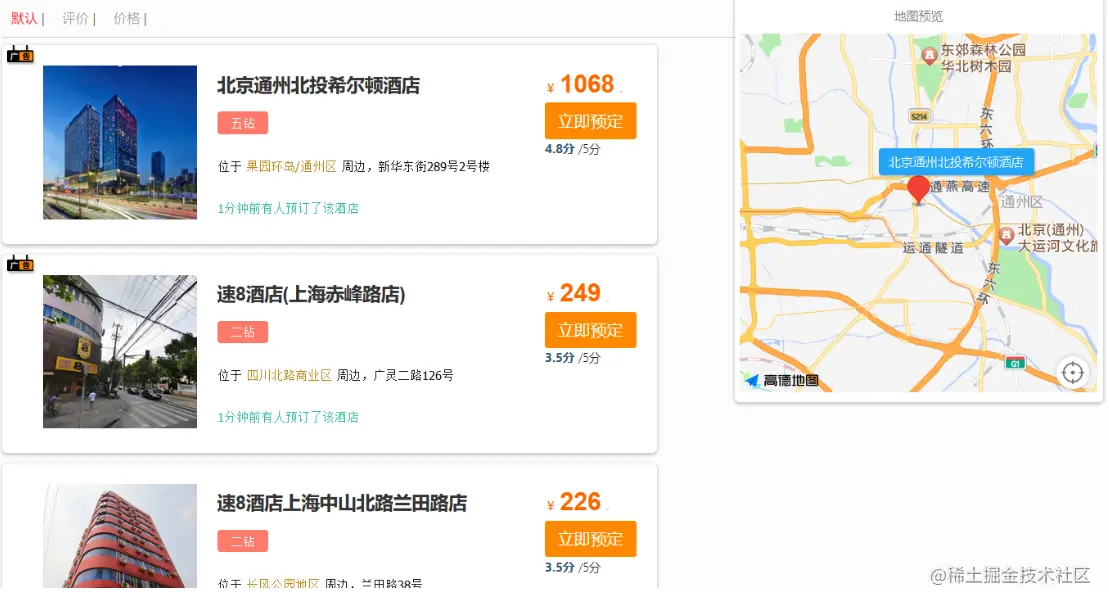Open hotel title 北京通州北投希尔顿酒店
Viewport: 1109px width, 604px height.
[318, 86]
